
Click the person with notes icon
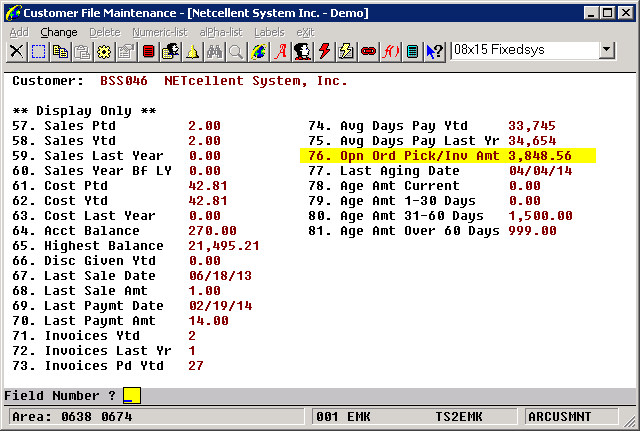[171, 52]
